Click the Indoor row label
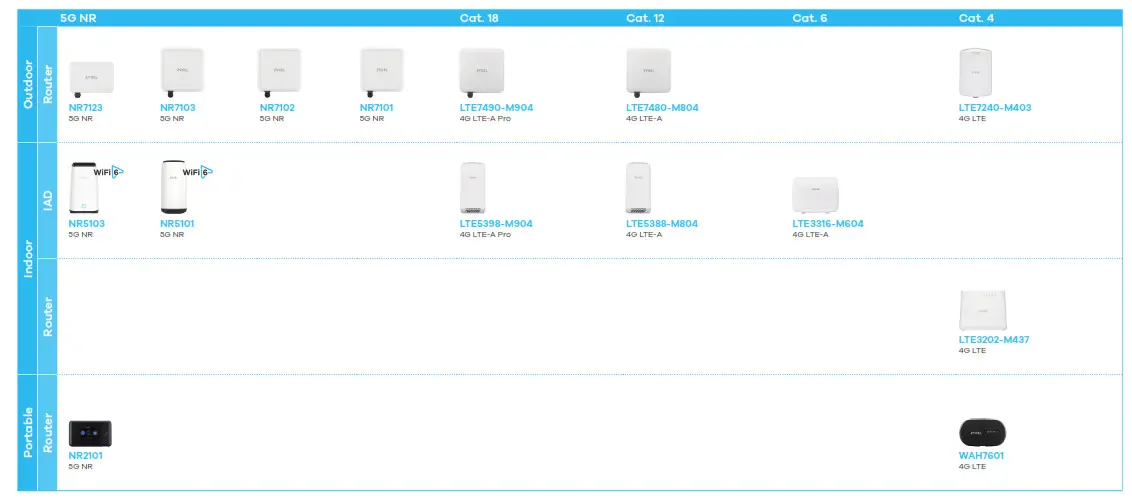Screen dimensions: 1132x499 coord(28,259)
